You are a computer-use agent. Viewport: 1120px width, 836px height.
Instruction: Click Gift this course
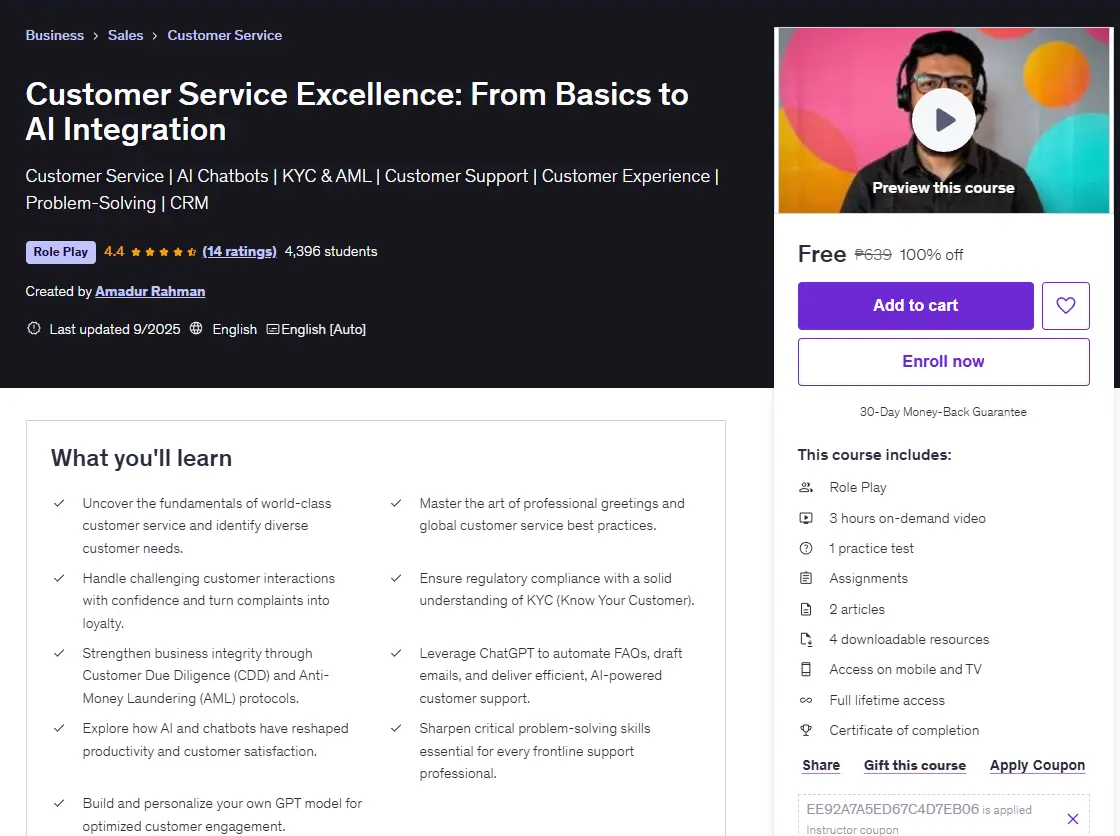(914, 765)
